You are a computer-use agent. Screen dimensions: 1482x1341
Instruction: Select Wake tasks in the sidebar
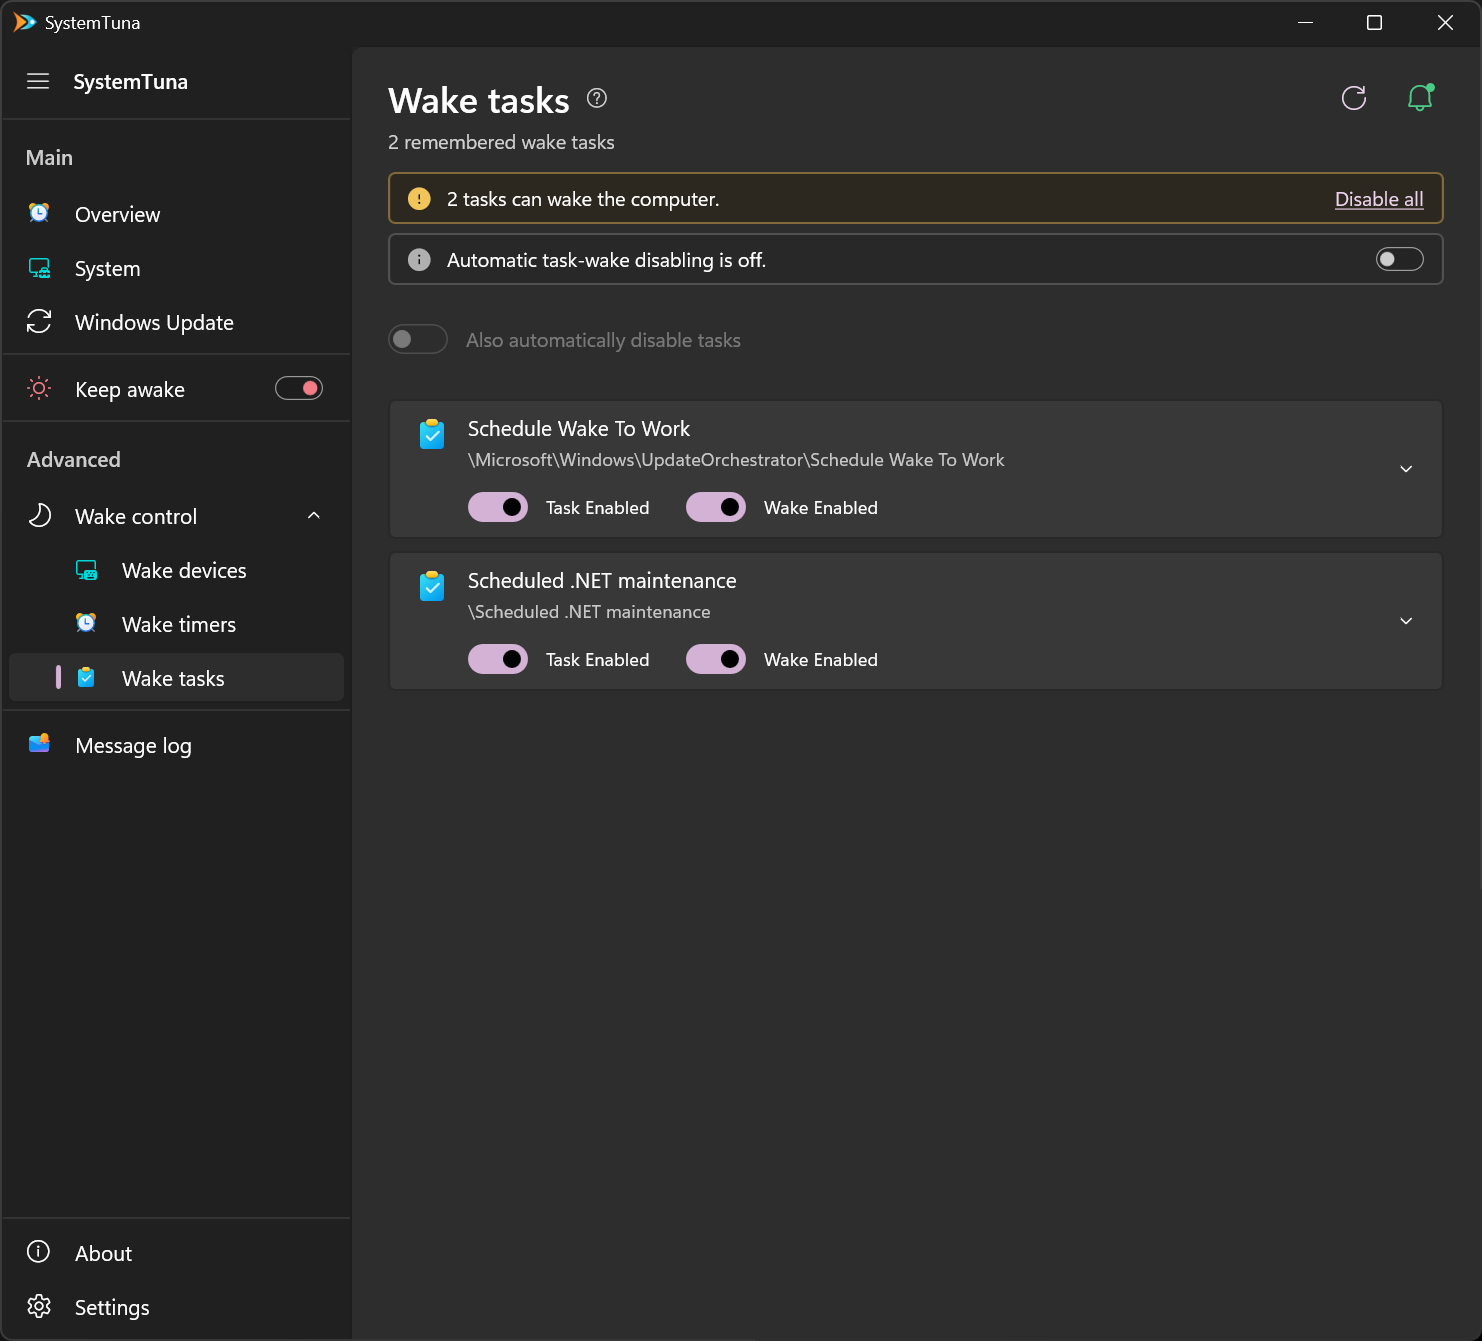pos(176,678)
